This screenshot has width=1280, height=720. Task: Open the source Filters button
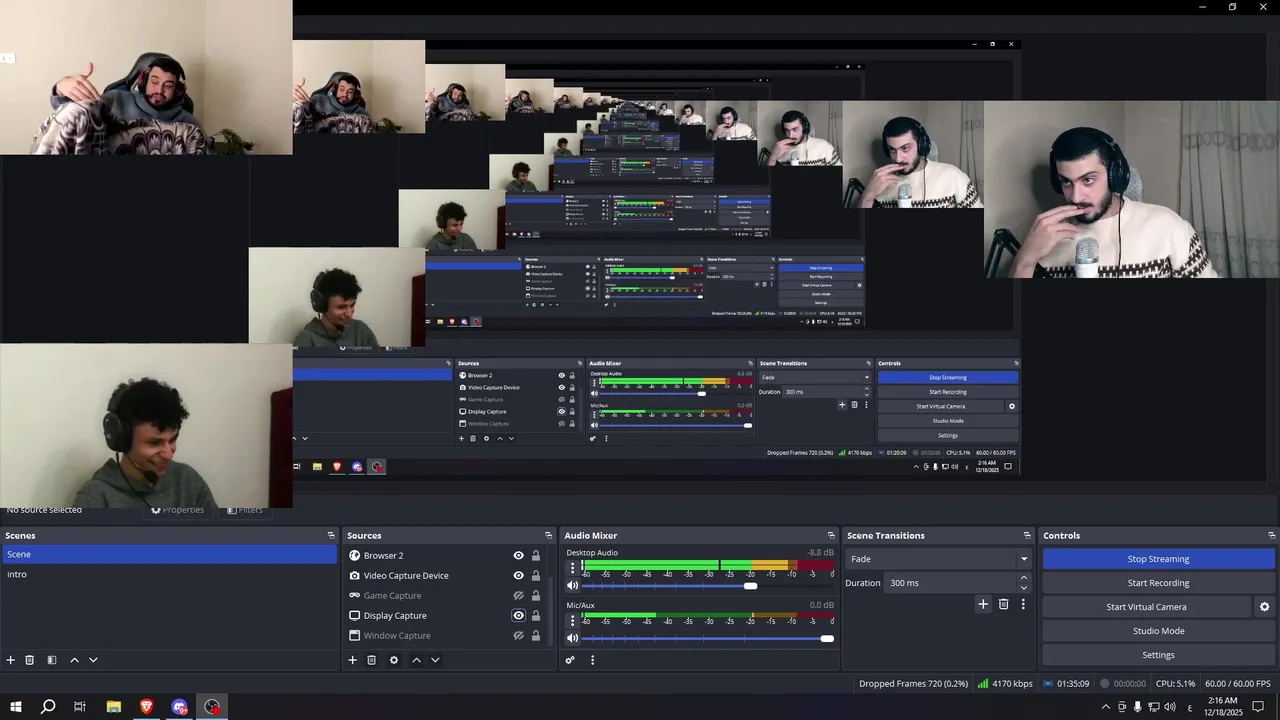pyautogui.click(x=245, y=510)
